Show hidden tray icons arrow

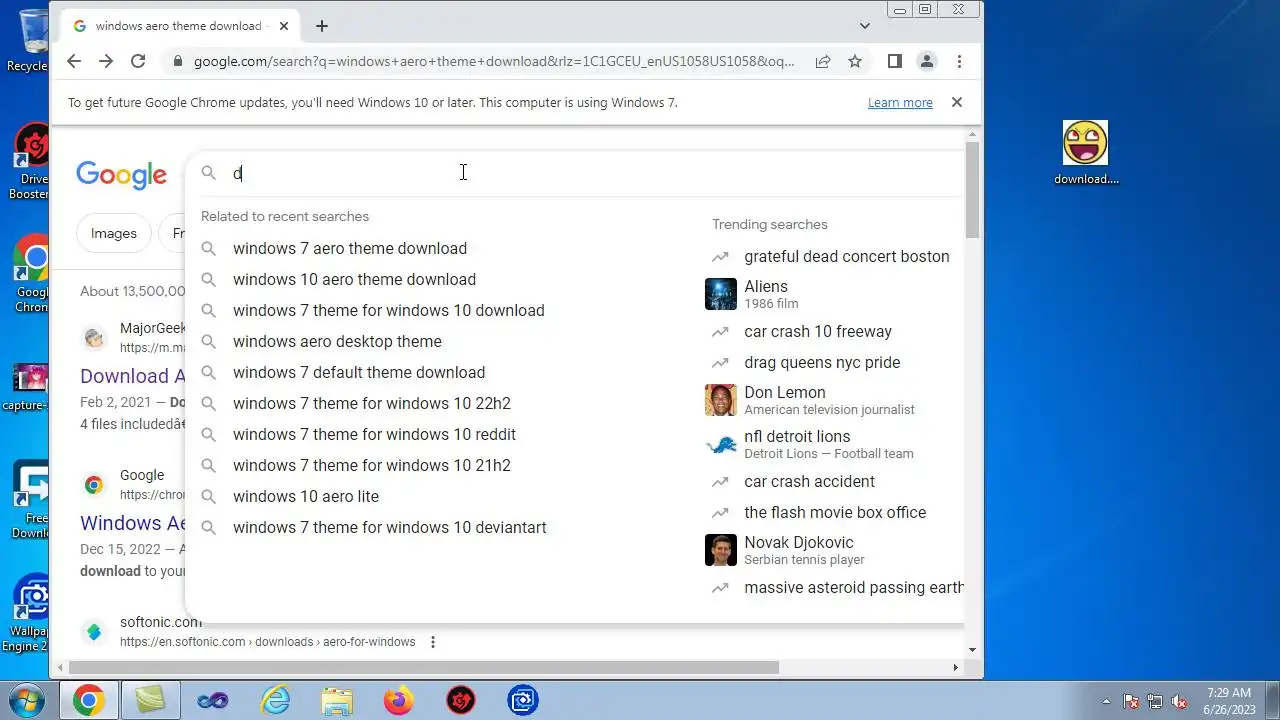tap(1106, 701)
